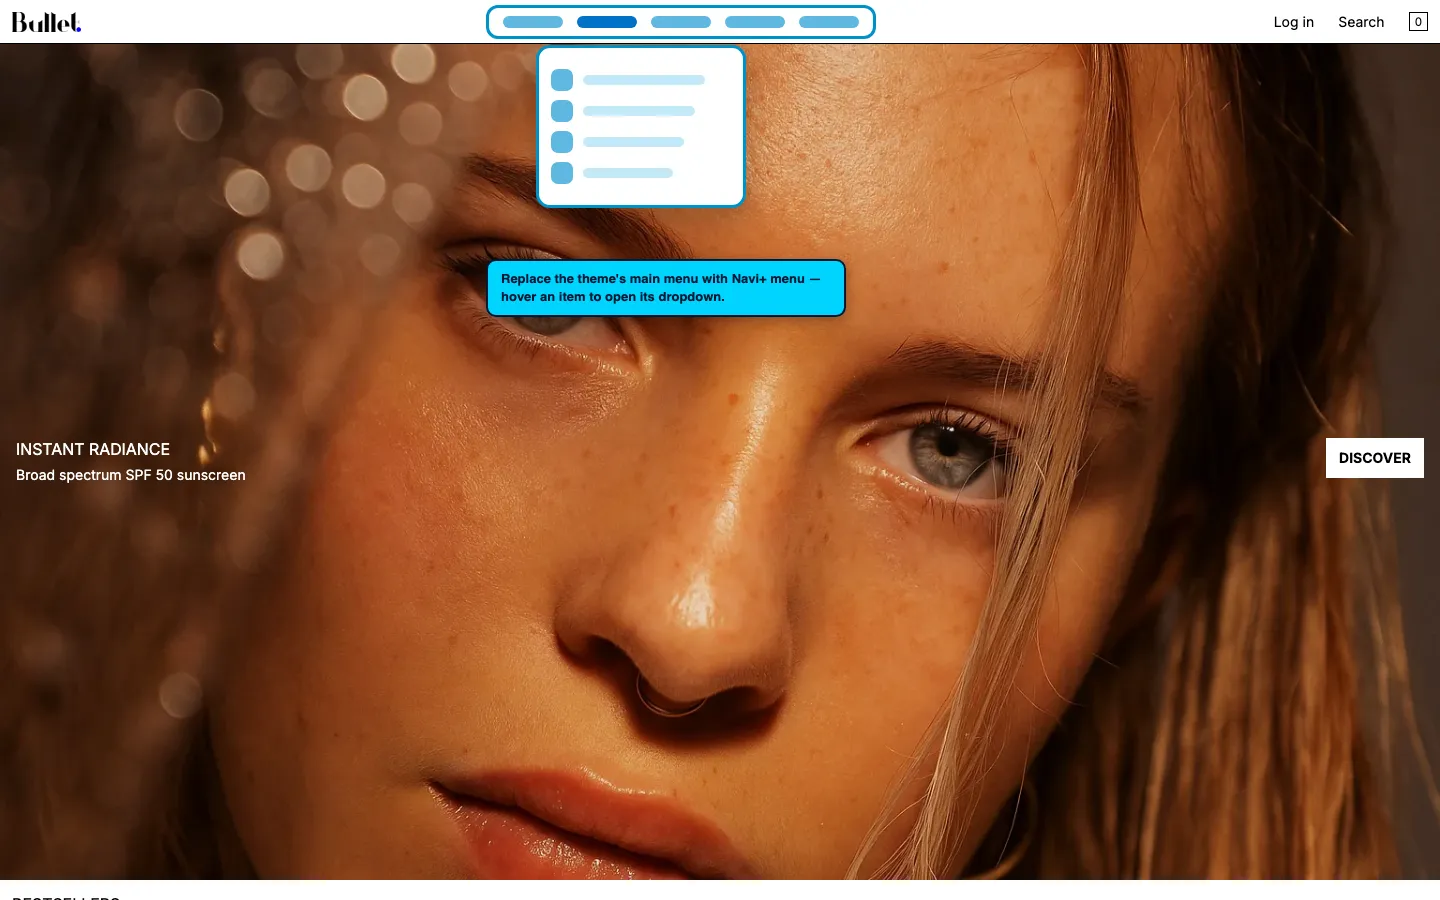Image resolution: width=1440 pixels, height=900 pixels.
Task: Click the 'Broad spectrum SPF 50 sunscreen' text
Action: 131,475
